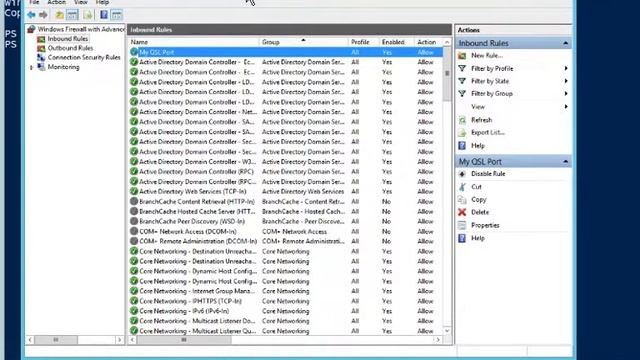Click the Export List icon in Actions pane
Image resolution: width=640 pixels, height=360 pixels.
click(462, 133)
